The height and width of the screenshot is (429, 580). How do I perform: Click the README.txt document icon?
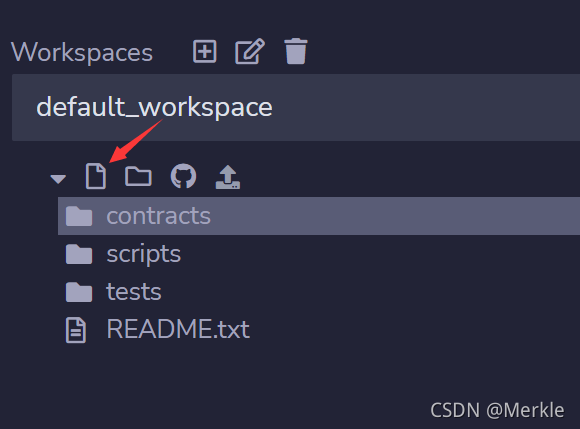pos(76,330)
